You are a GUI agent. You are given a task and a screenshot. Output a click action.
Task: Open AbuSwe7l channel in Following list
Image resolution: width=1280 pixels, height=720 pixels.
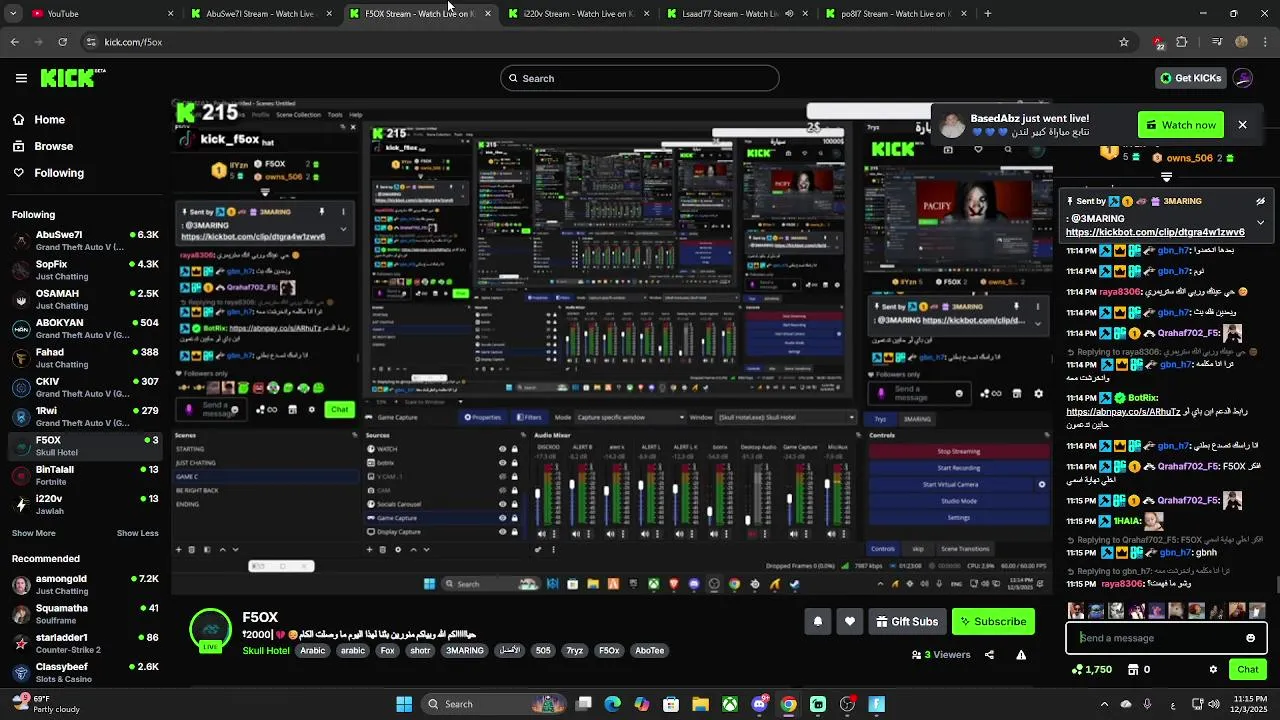85,241
